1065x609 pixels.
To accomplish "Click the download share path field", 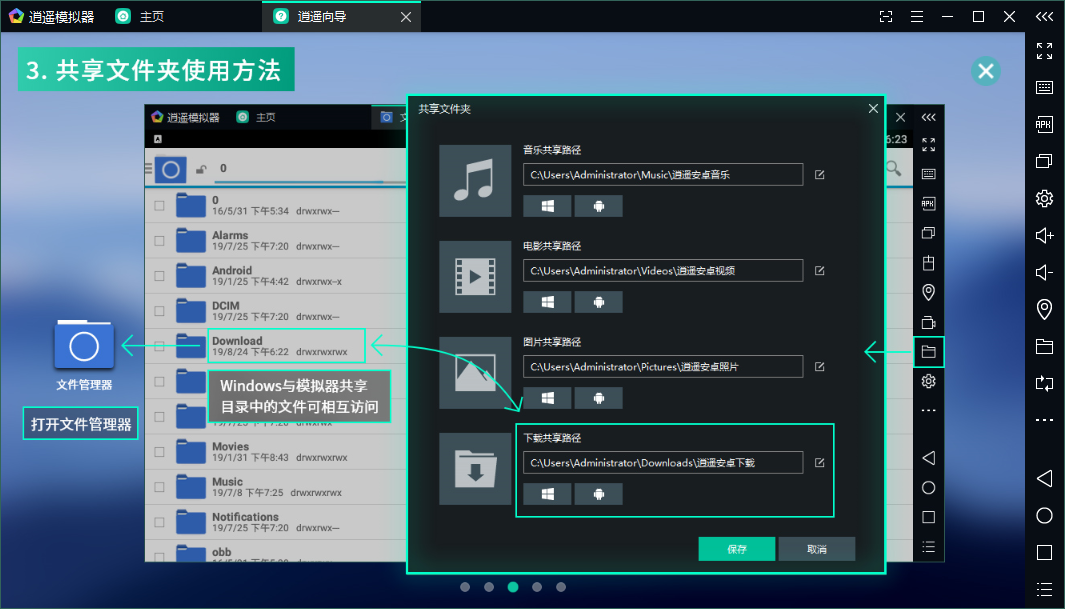I will pos(663,462).
